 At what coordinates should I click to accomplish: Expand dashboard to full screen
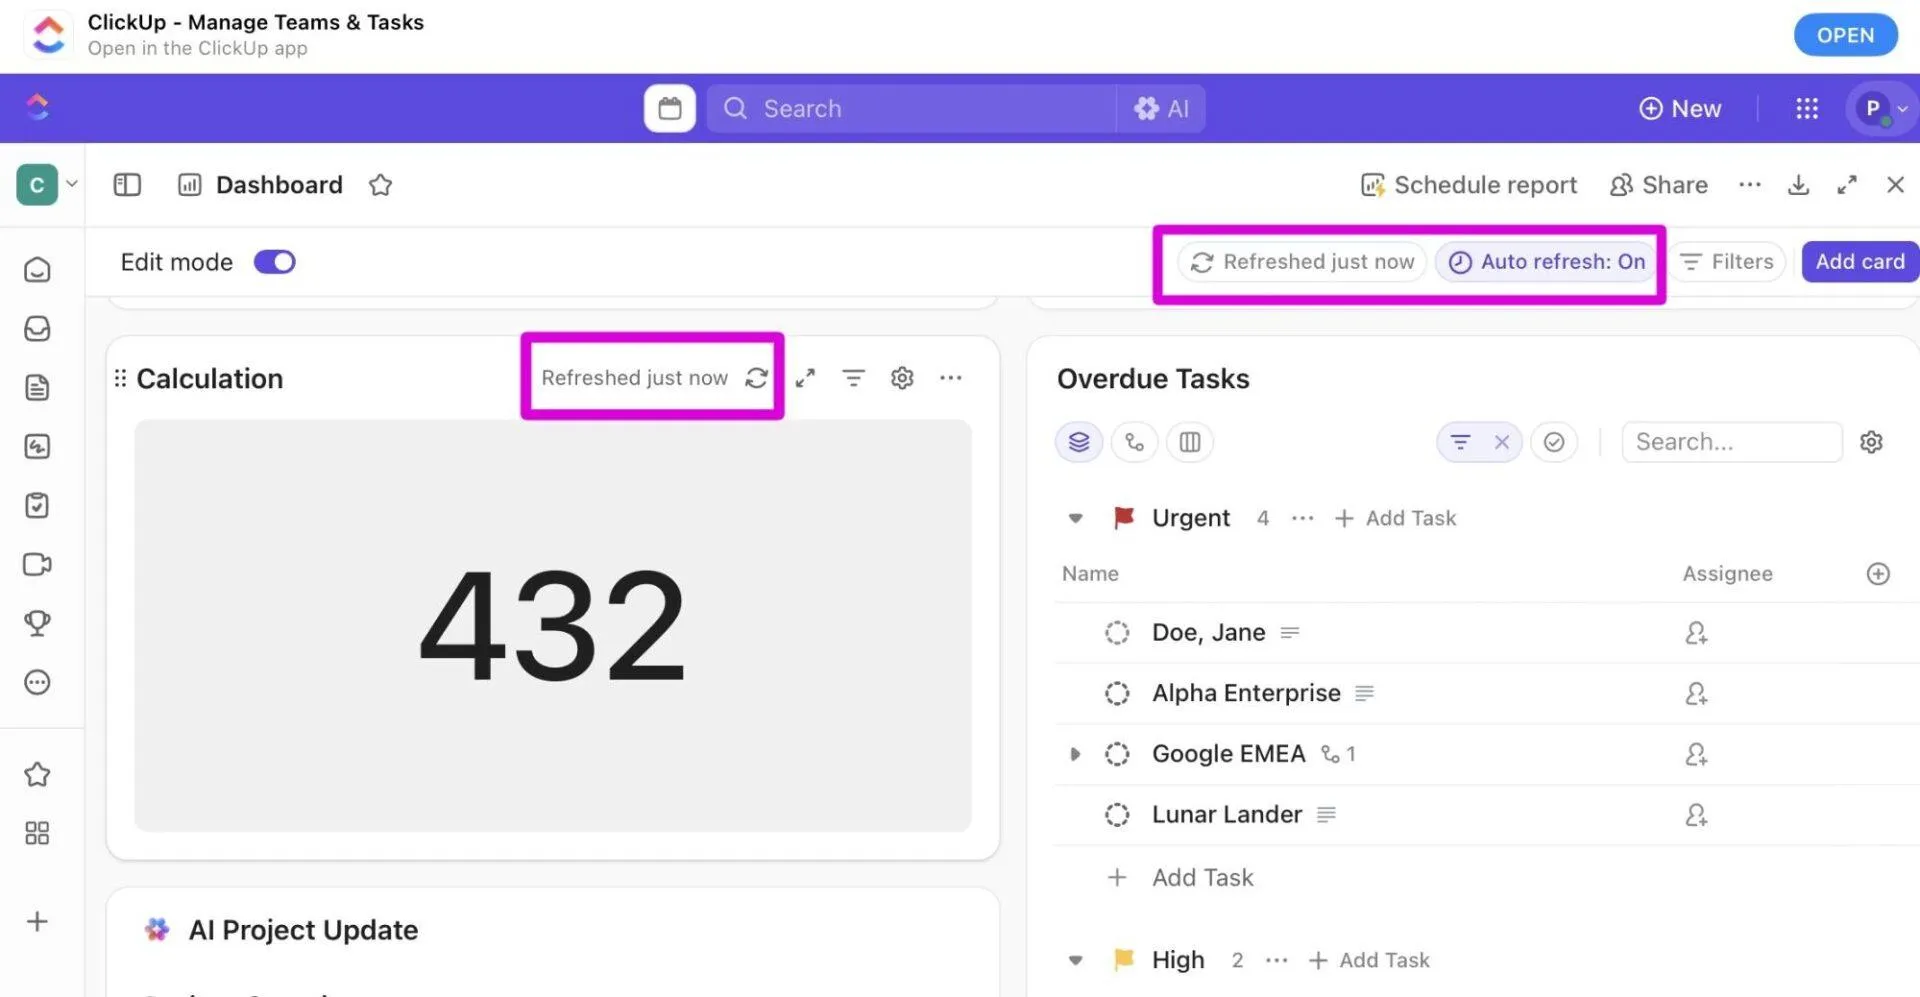point(1847,185)
